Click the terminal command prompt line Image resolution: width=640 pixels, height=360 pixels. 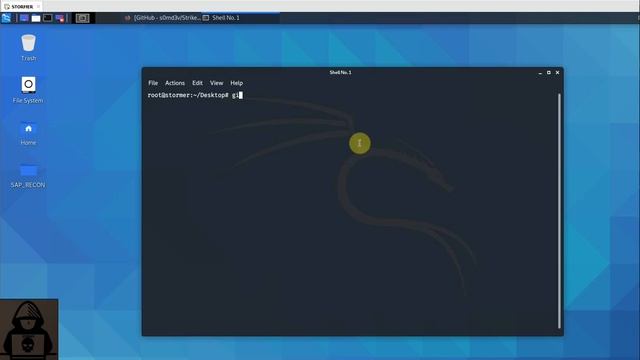(195, 95)
